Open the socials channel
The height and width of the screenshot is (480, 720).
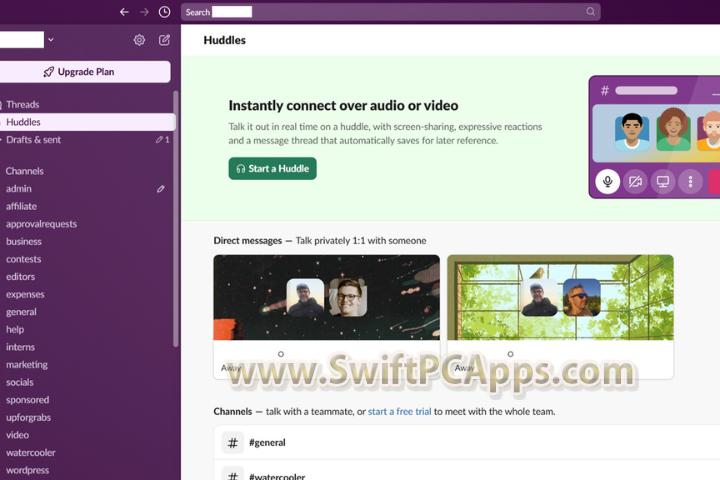pos(20,382)
